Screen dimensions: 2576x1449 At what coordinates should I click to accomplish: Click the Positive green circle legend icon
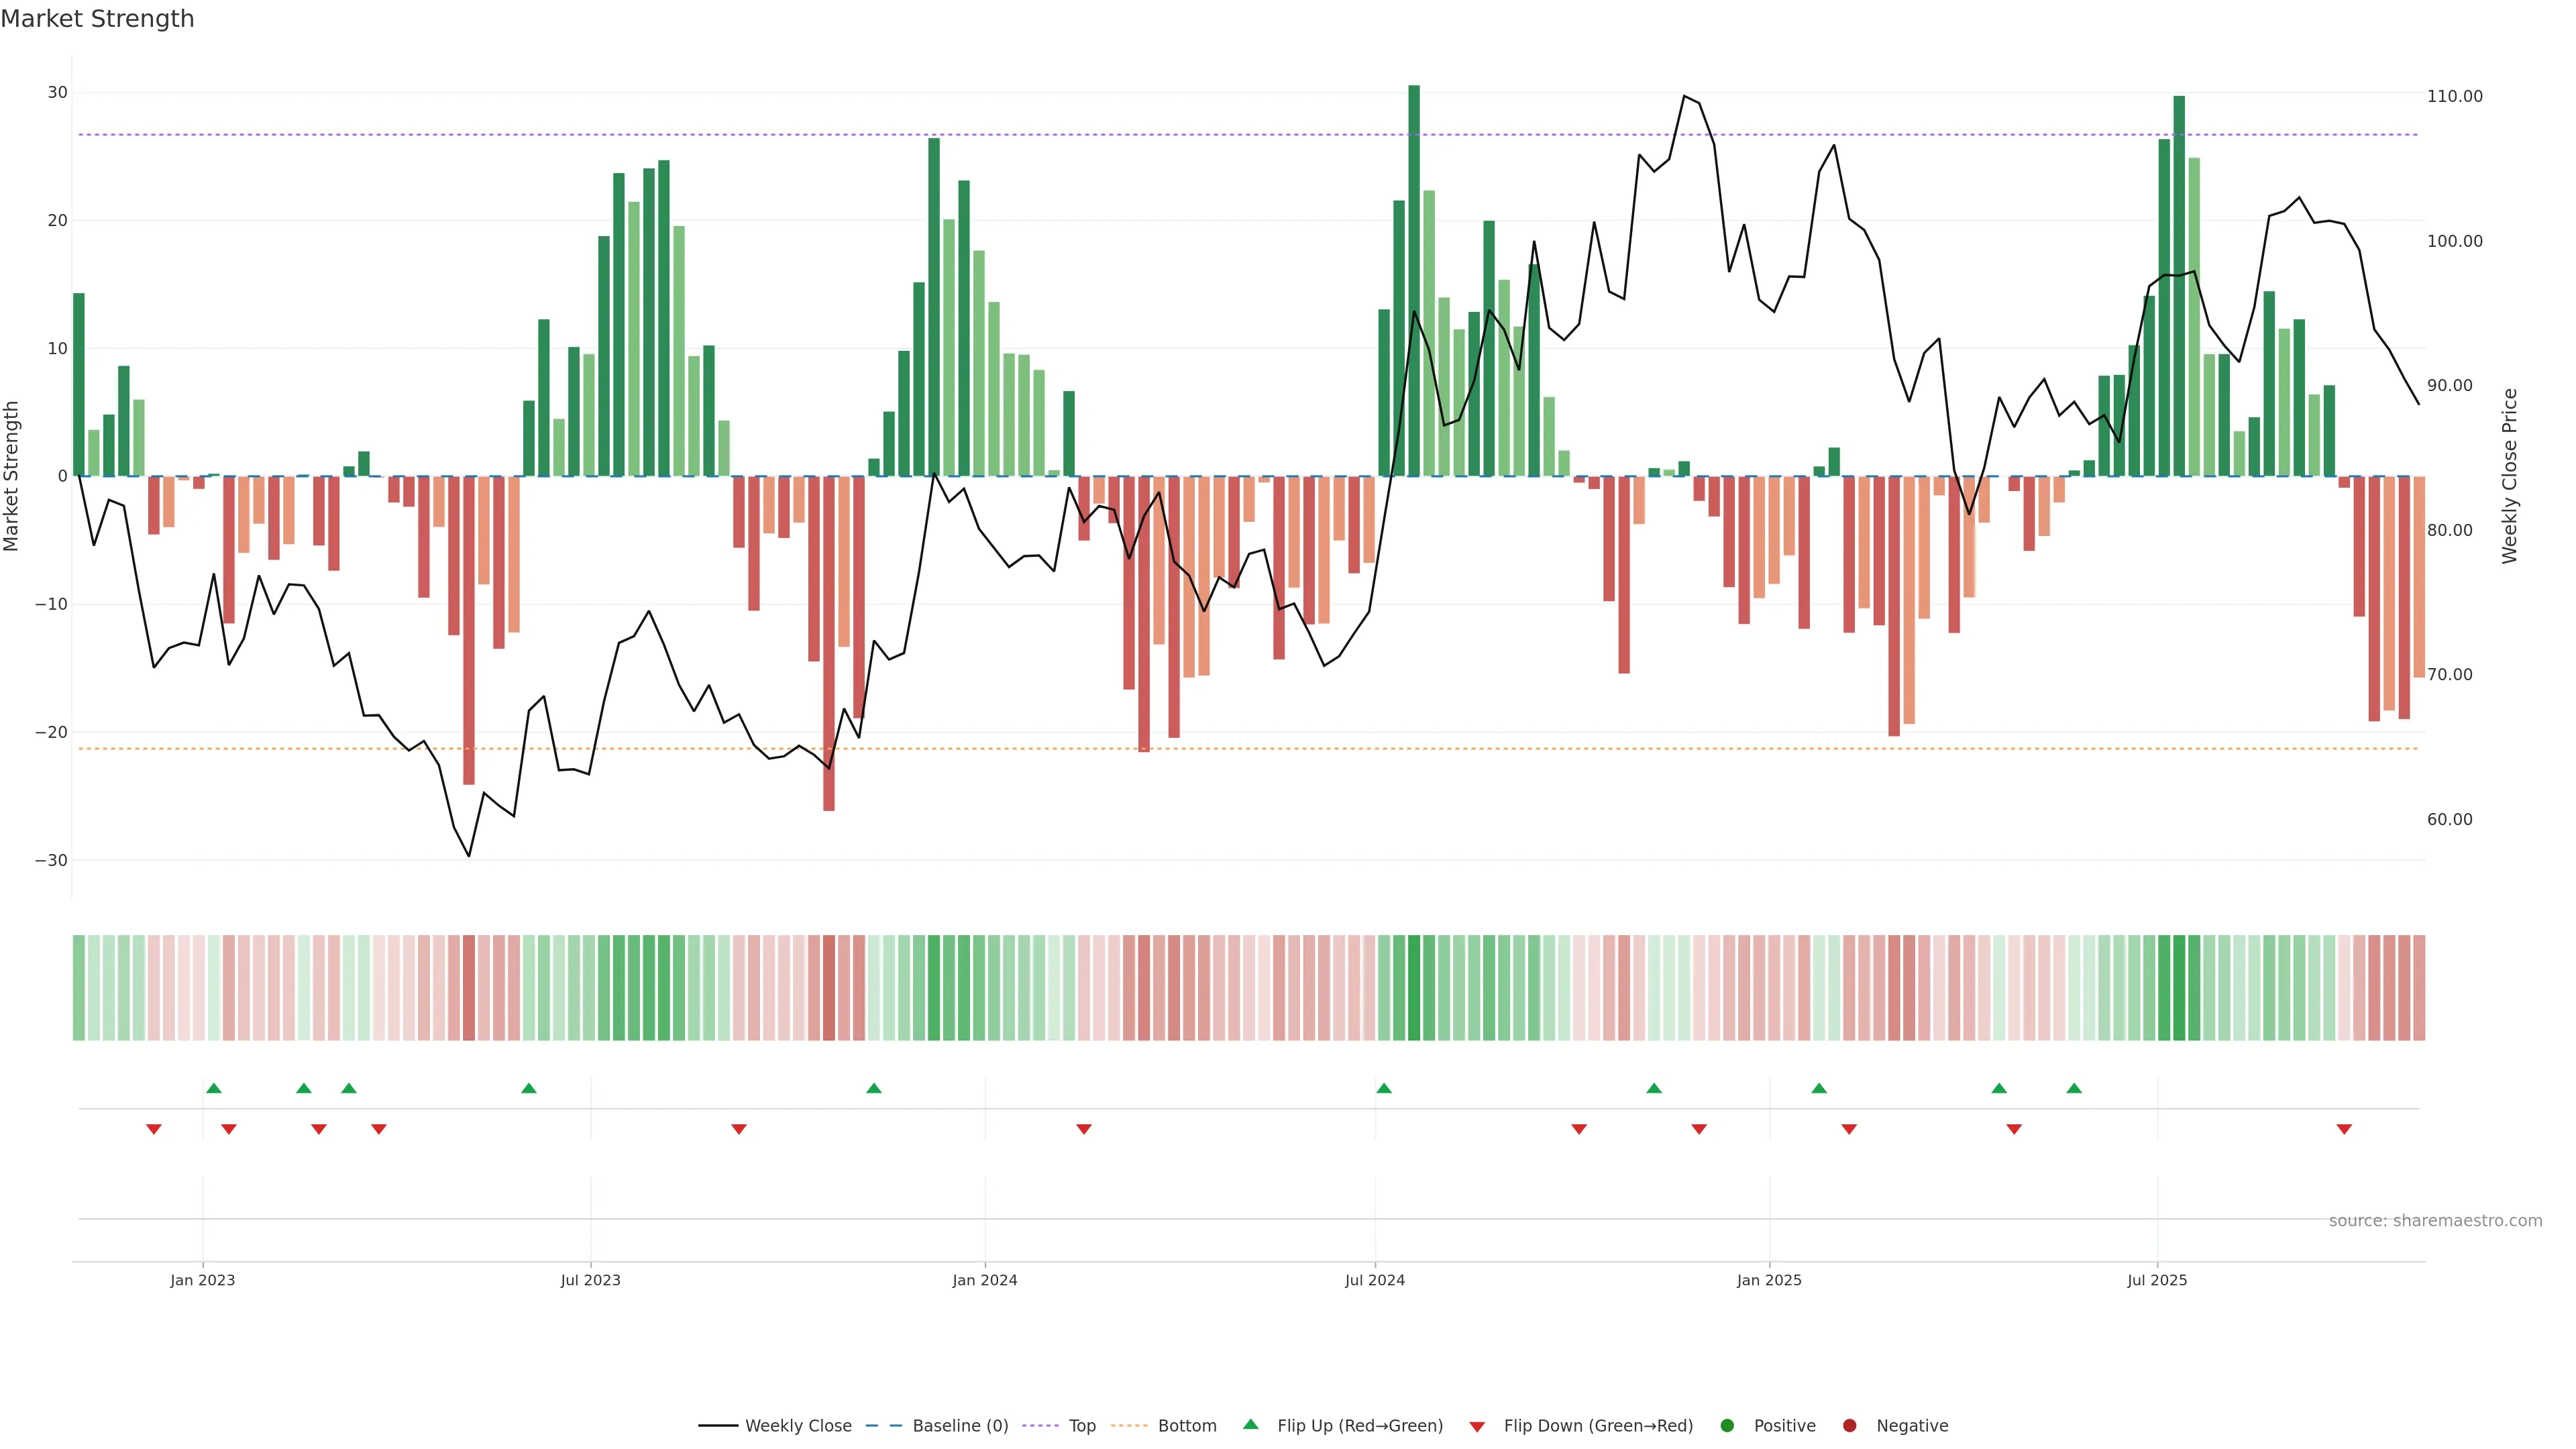click(x=1727, y=1426)
